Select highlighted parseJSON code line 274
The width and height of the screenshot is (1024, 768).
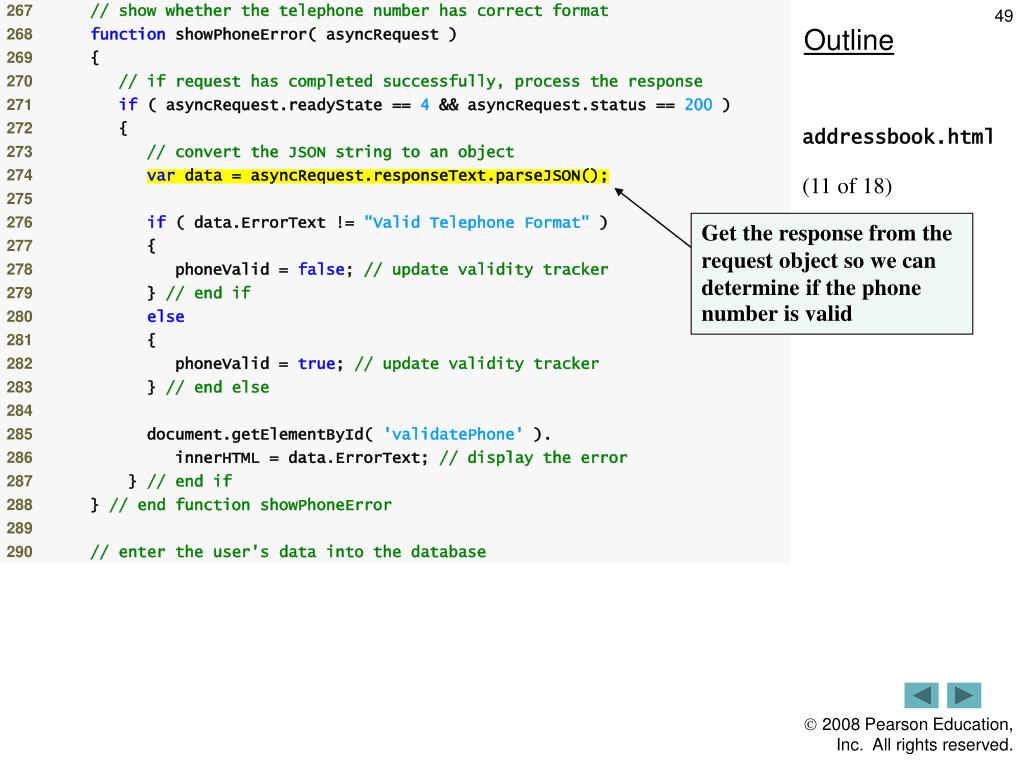(377, 176)
